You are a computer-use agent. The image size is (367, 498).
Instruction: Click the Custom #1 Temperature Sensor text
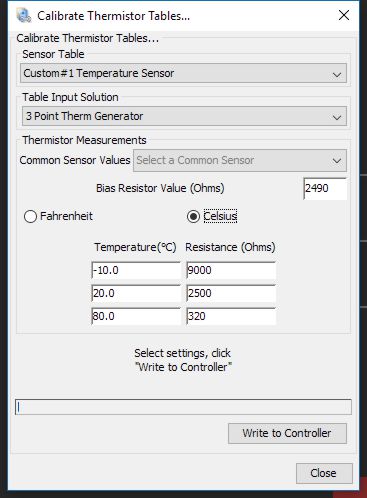[99, 73]
